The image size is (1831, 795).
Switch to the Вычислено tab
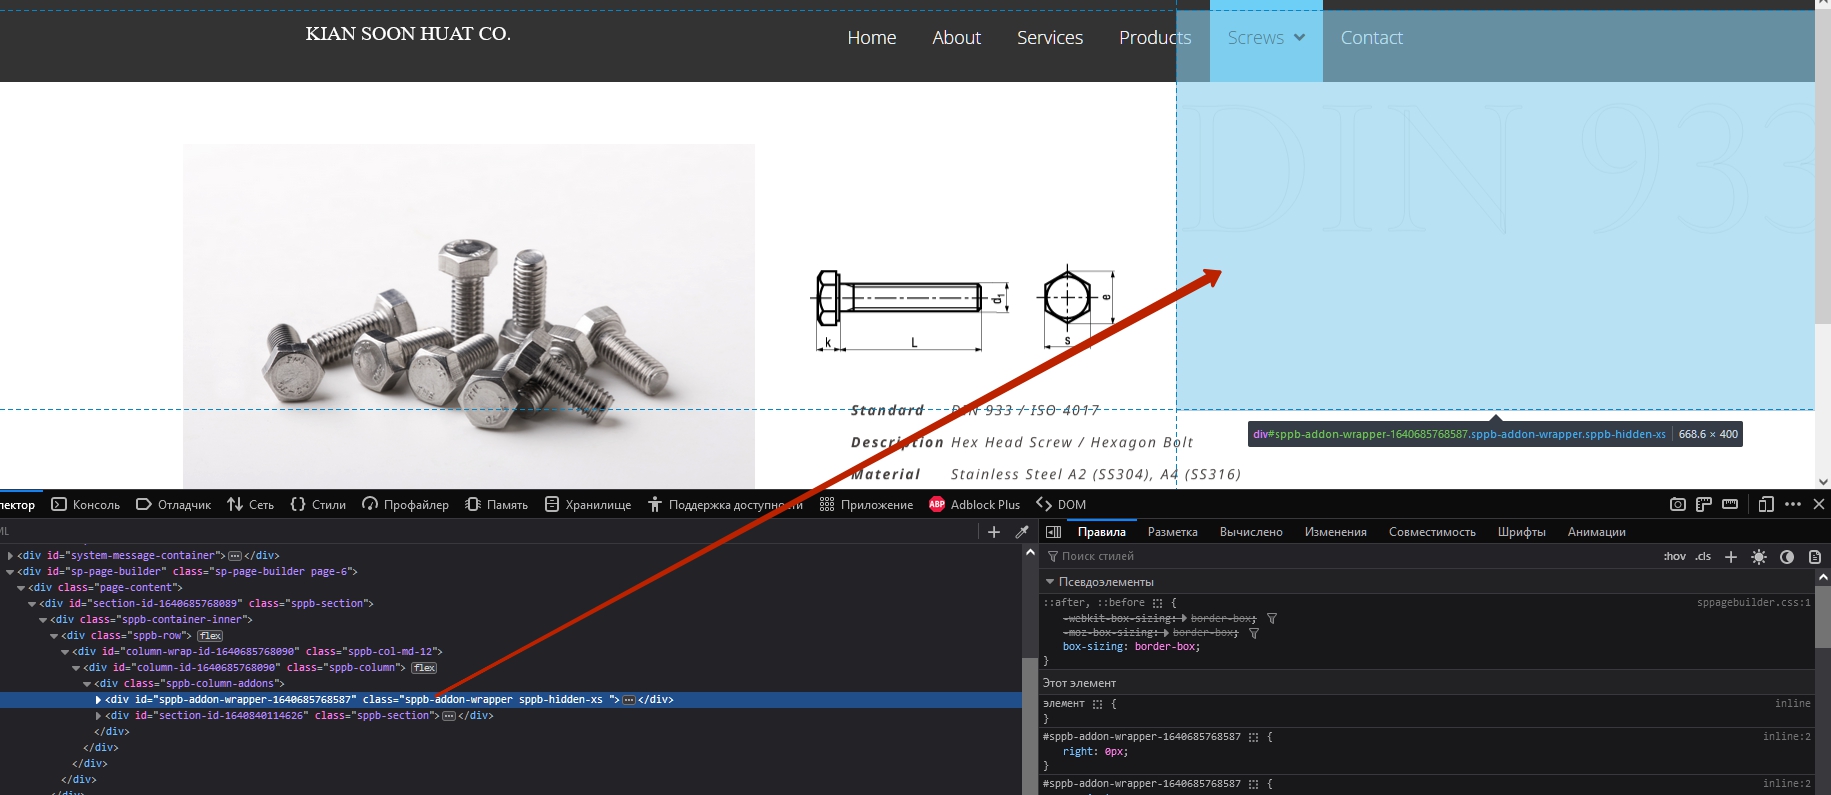(1250, 532)
